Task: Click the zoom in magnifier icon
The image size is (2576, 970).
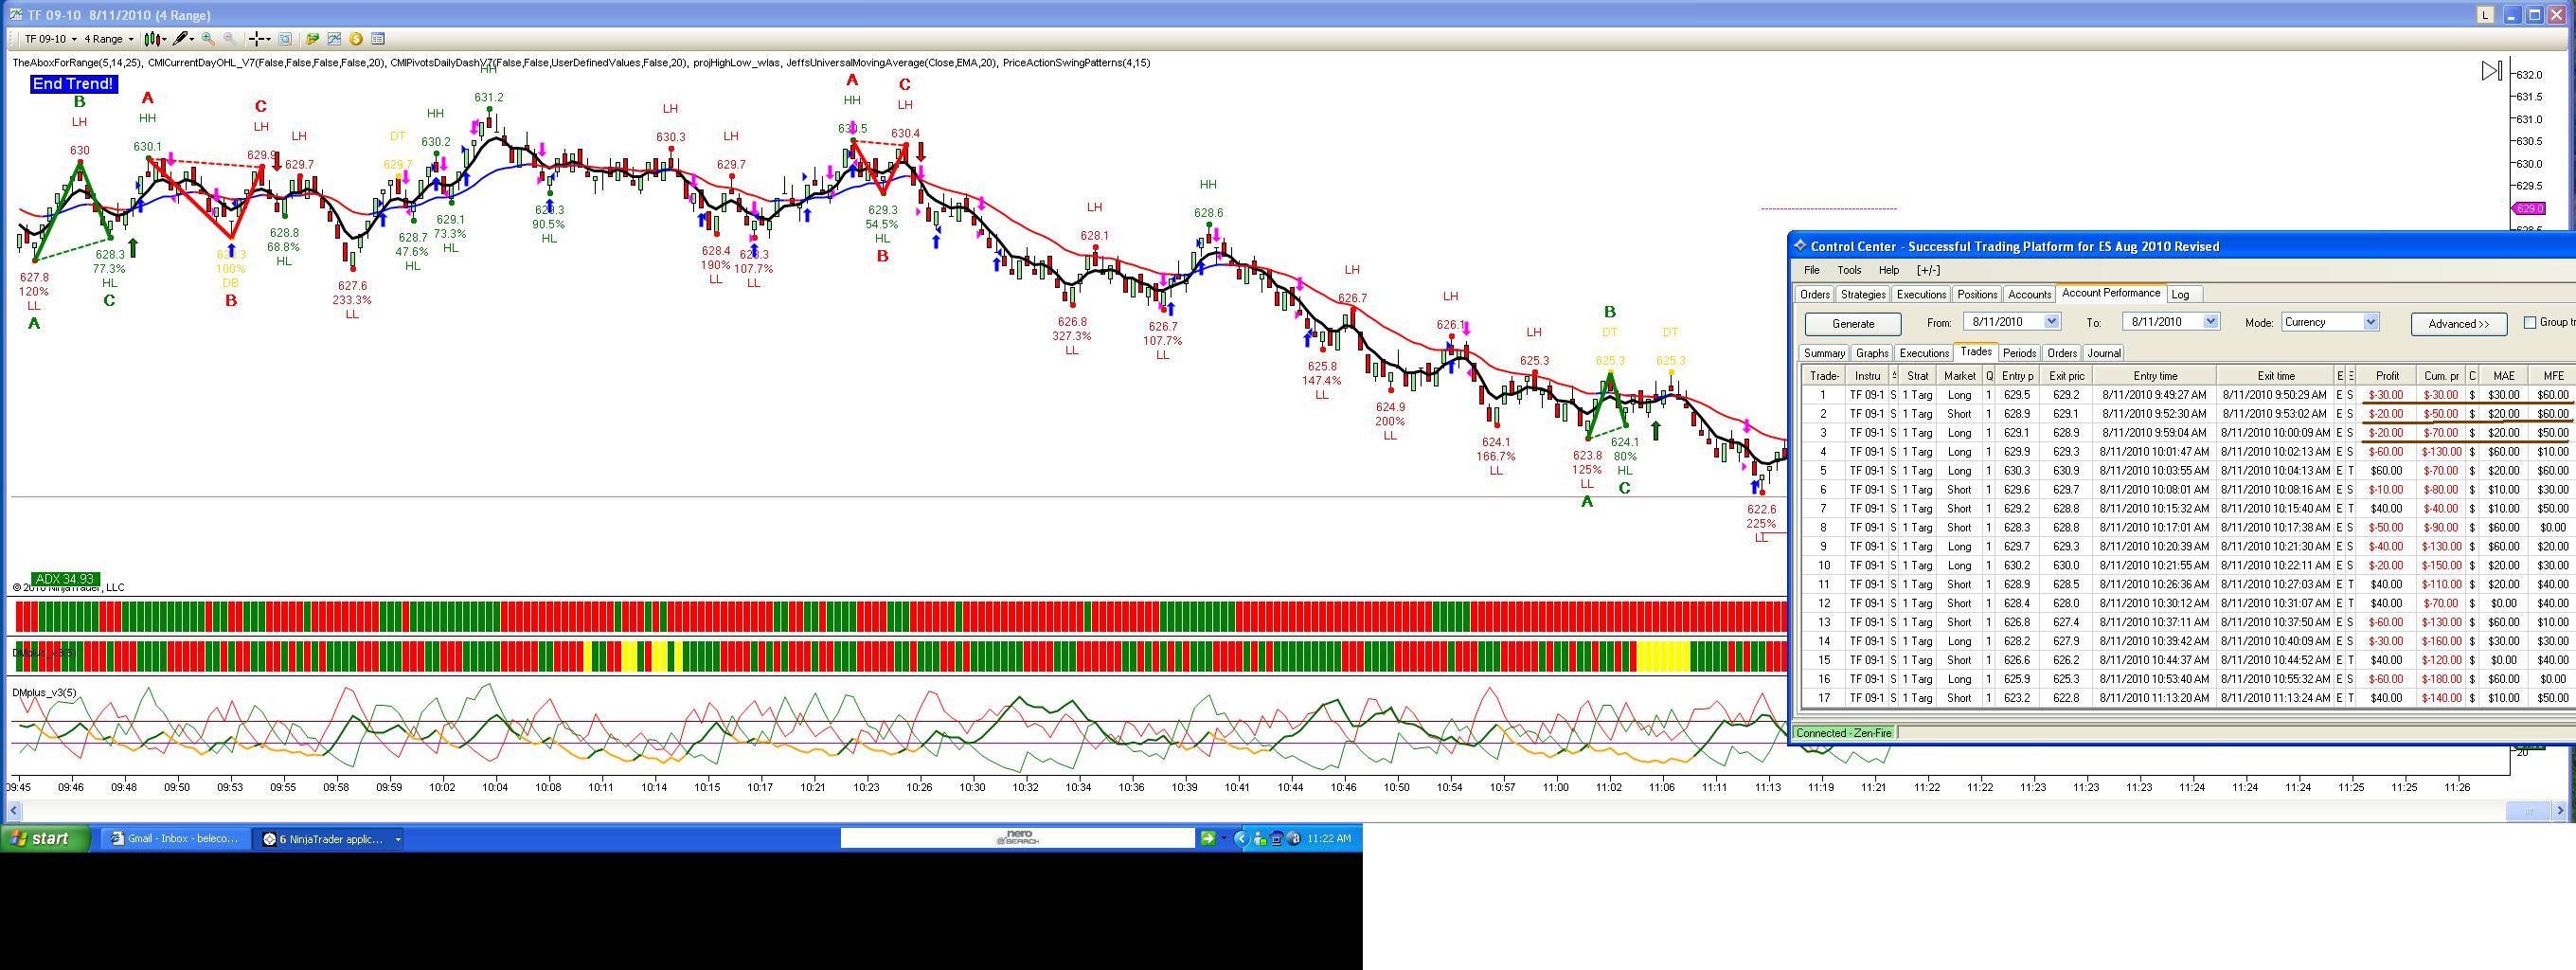Action: [x=208, y=39]
